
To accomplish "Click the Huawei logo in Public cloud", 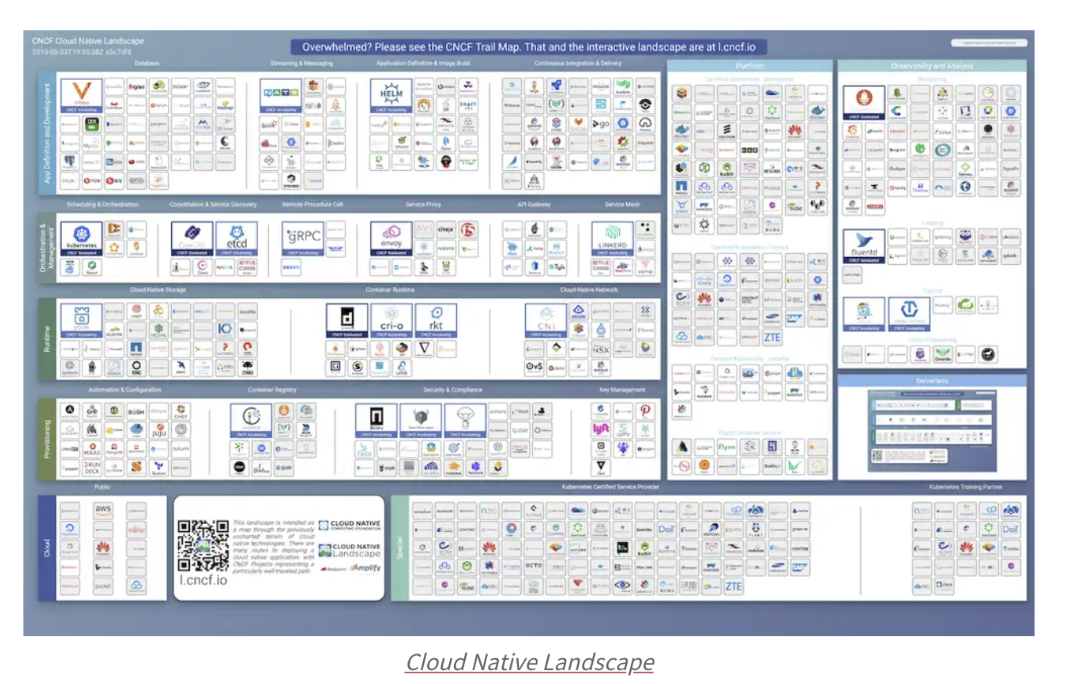I will click(x=103, y=547).
